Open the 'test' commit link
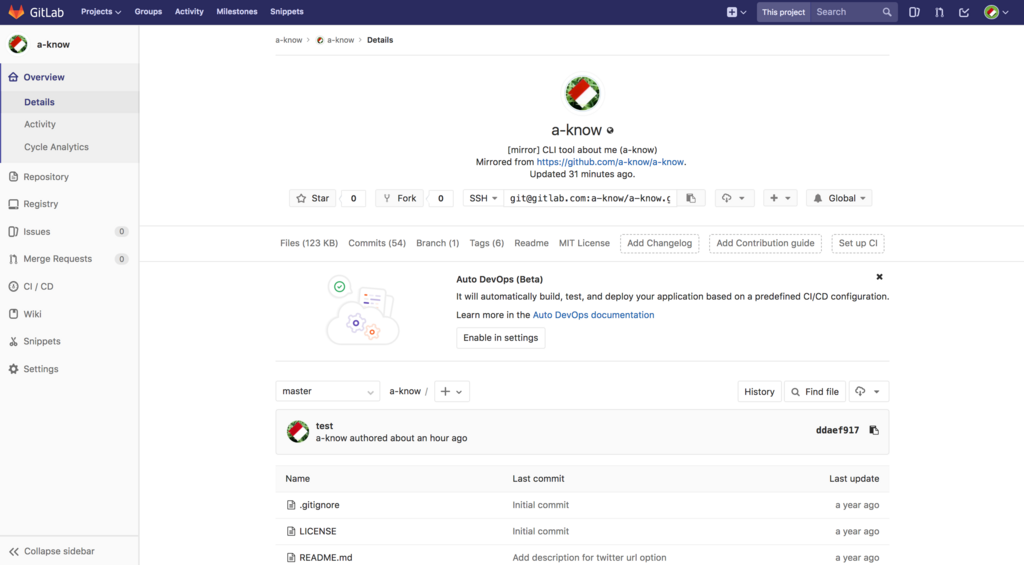Image resolution: width=1024 pixels, height=565 pixels. click(324, 425)
